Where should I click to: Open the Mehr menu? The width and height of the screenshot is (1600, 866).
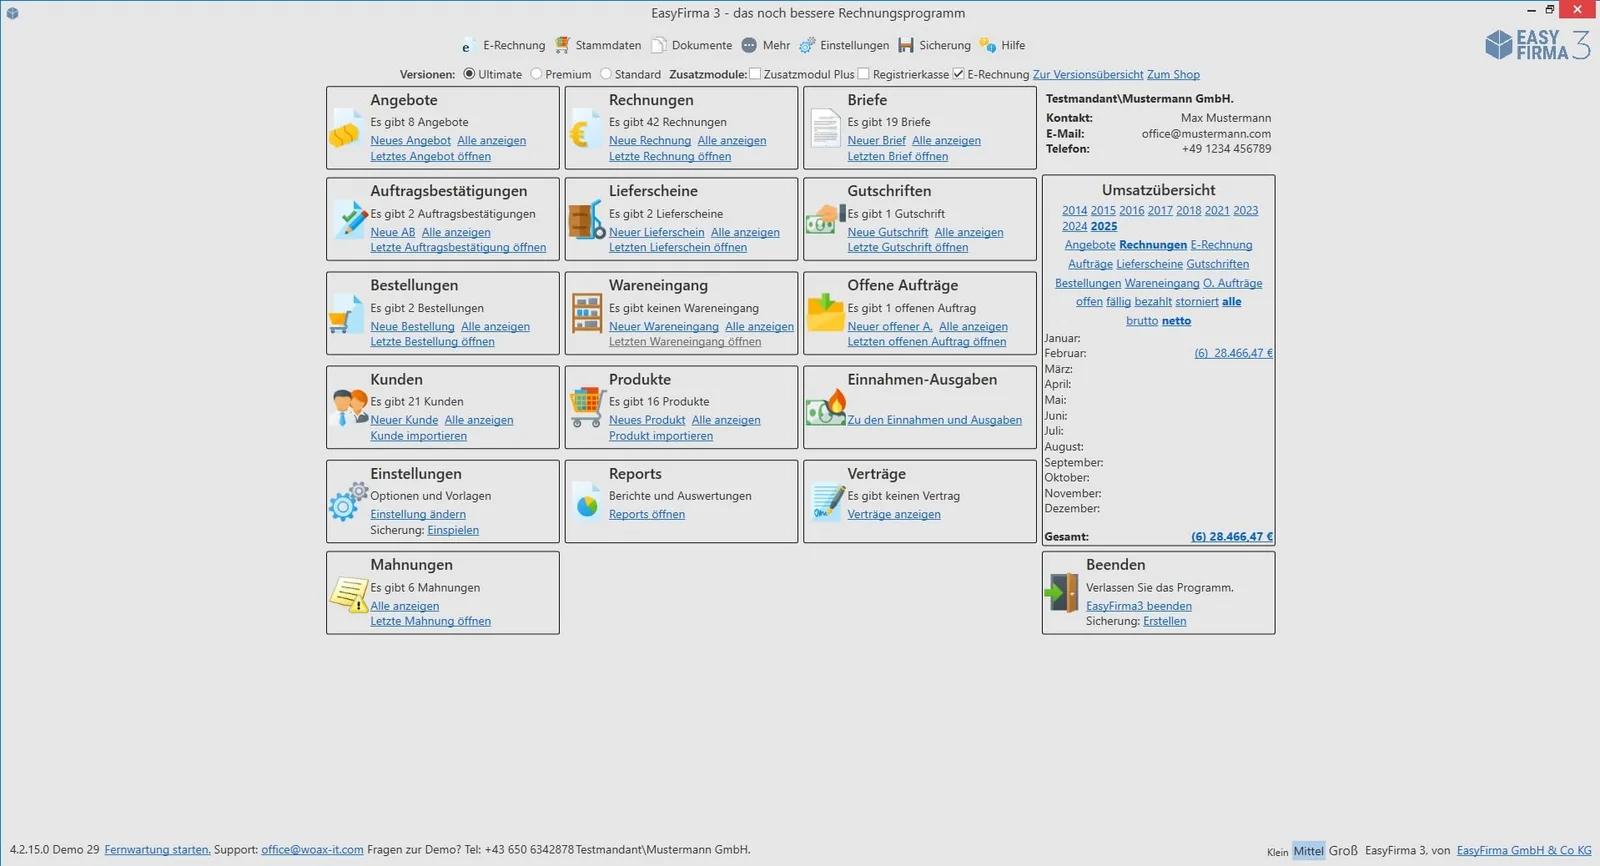click(776, 45)
